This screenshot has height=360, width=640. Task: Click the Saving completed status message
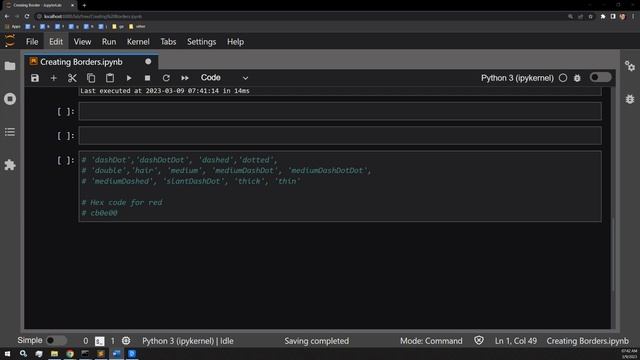click(x=317, y=341)
